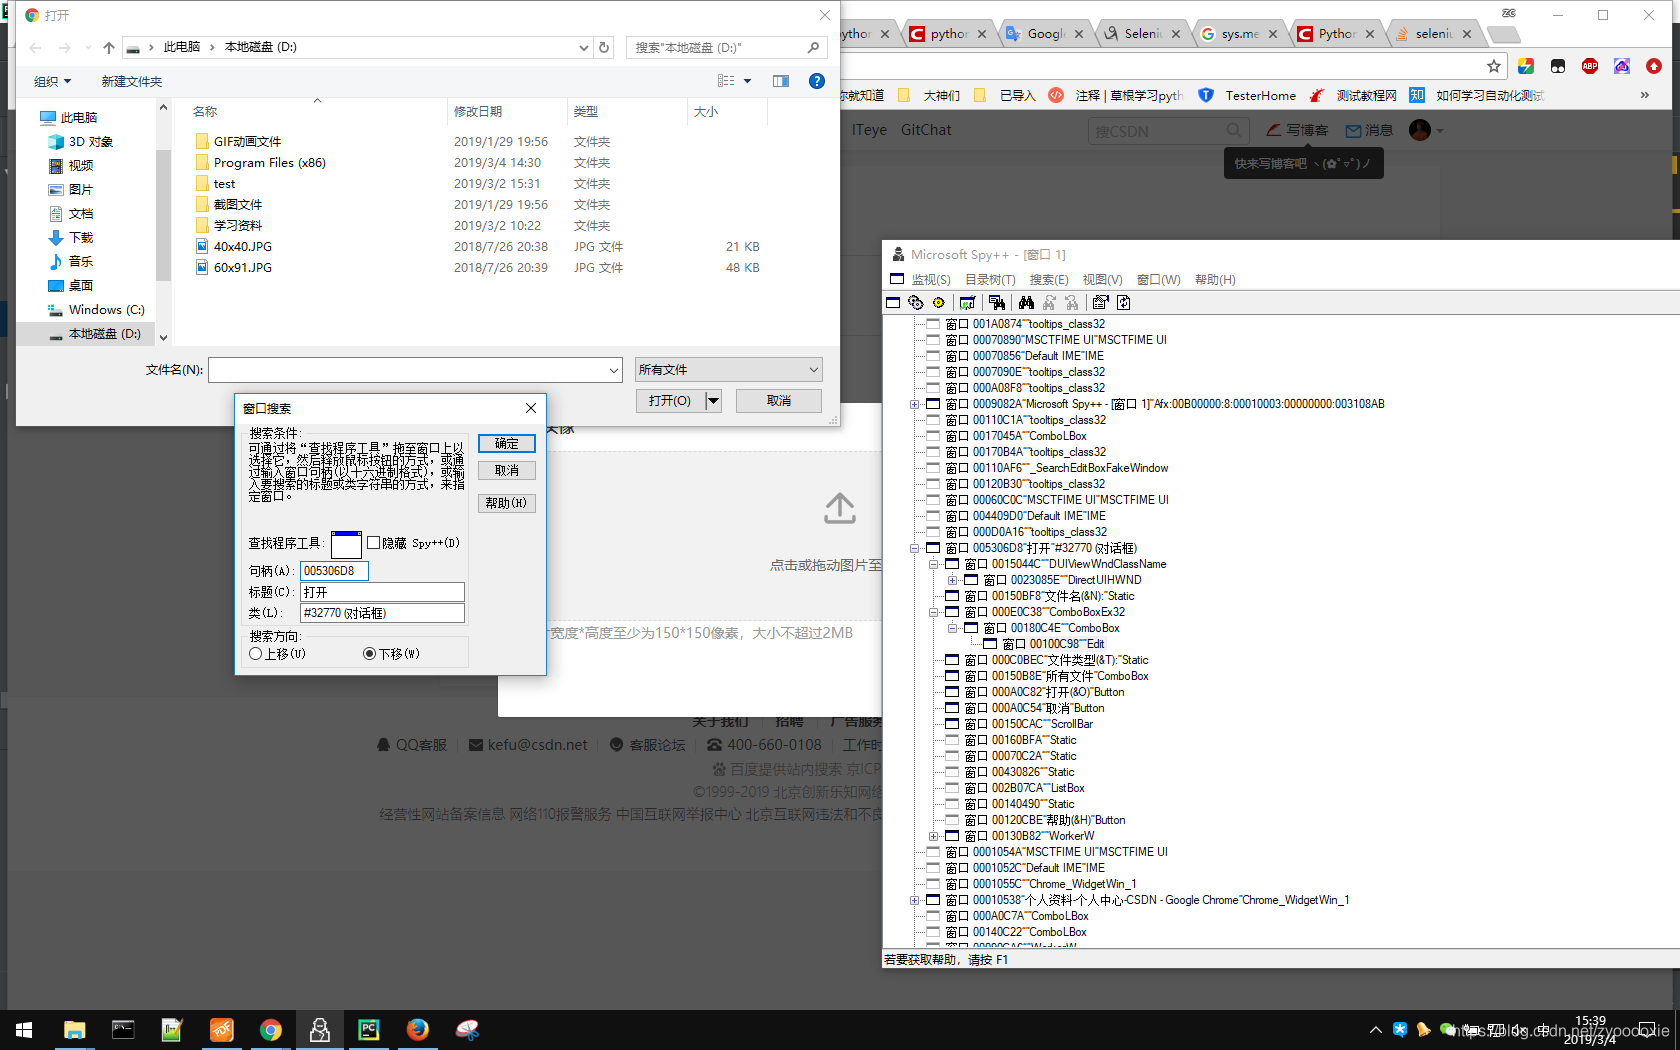
Task: Click 打开(O) button in Open dialog
Action: [670, 401]
